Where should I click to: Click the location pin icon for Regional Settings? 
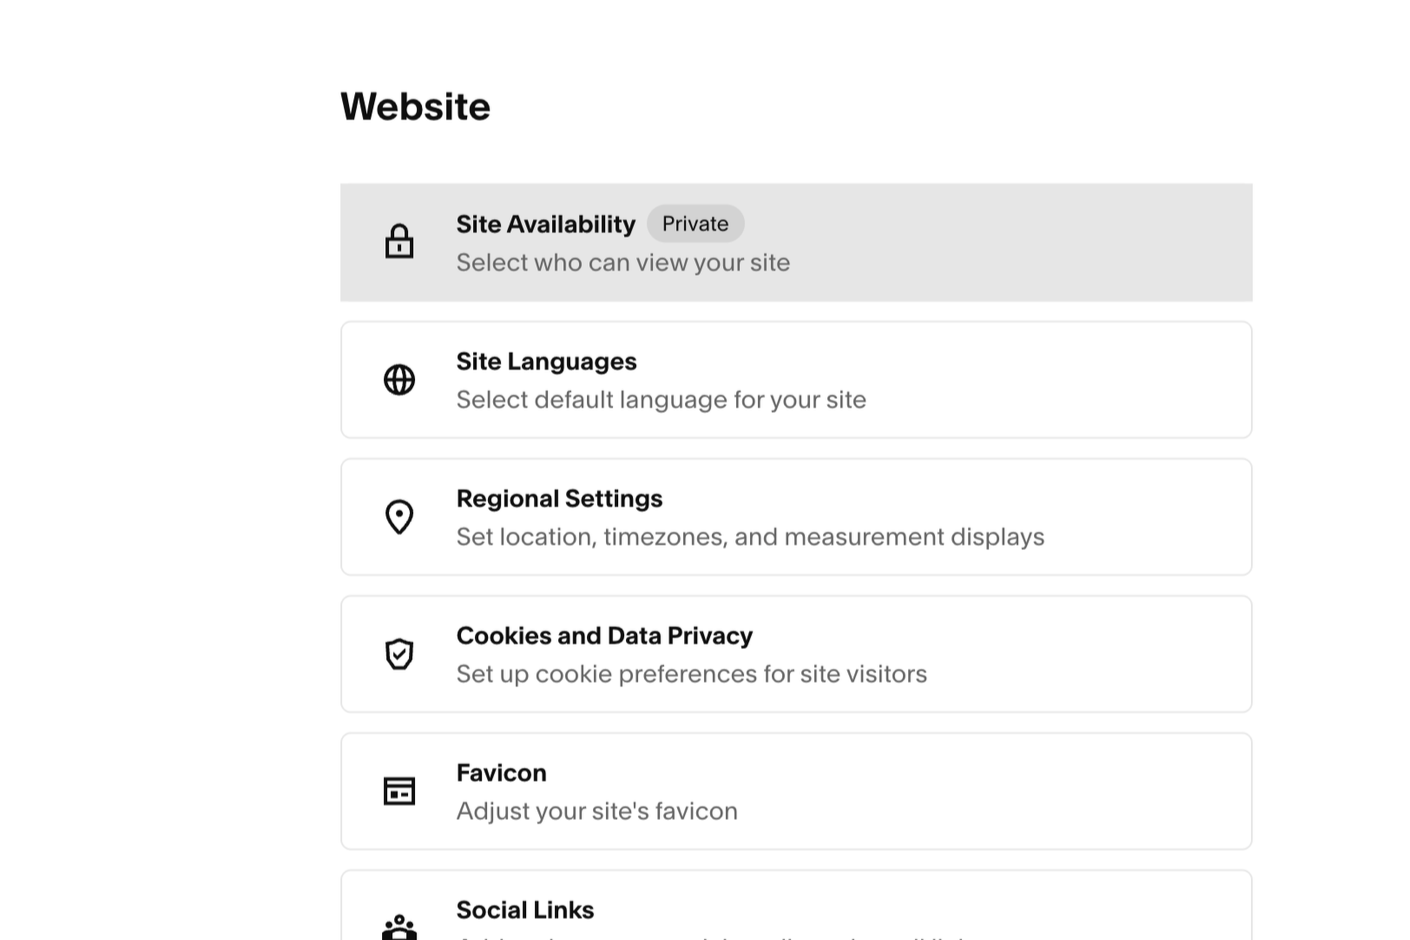(399, 517)
